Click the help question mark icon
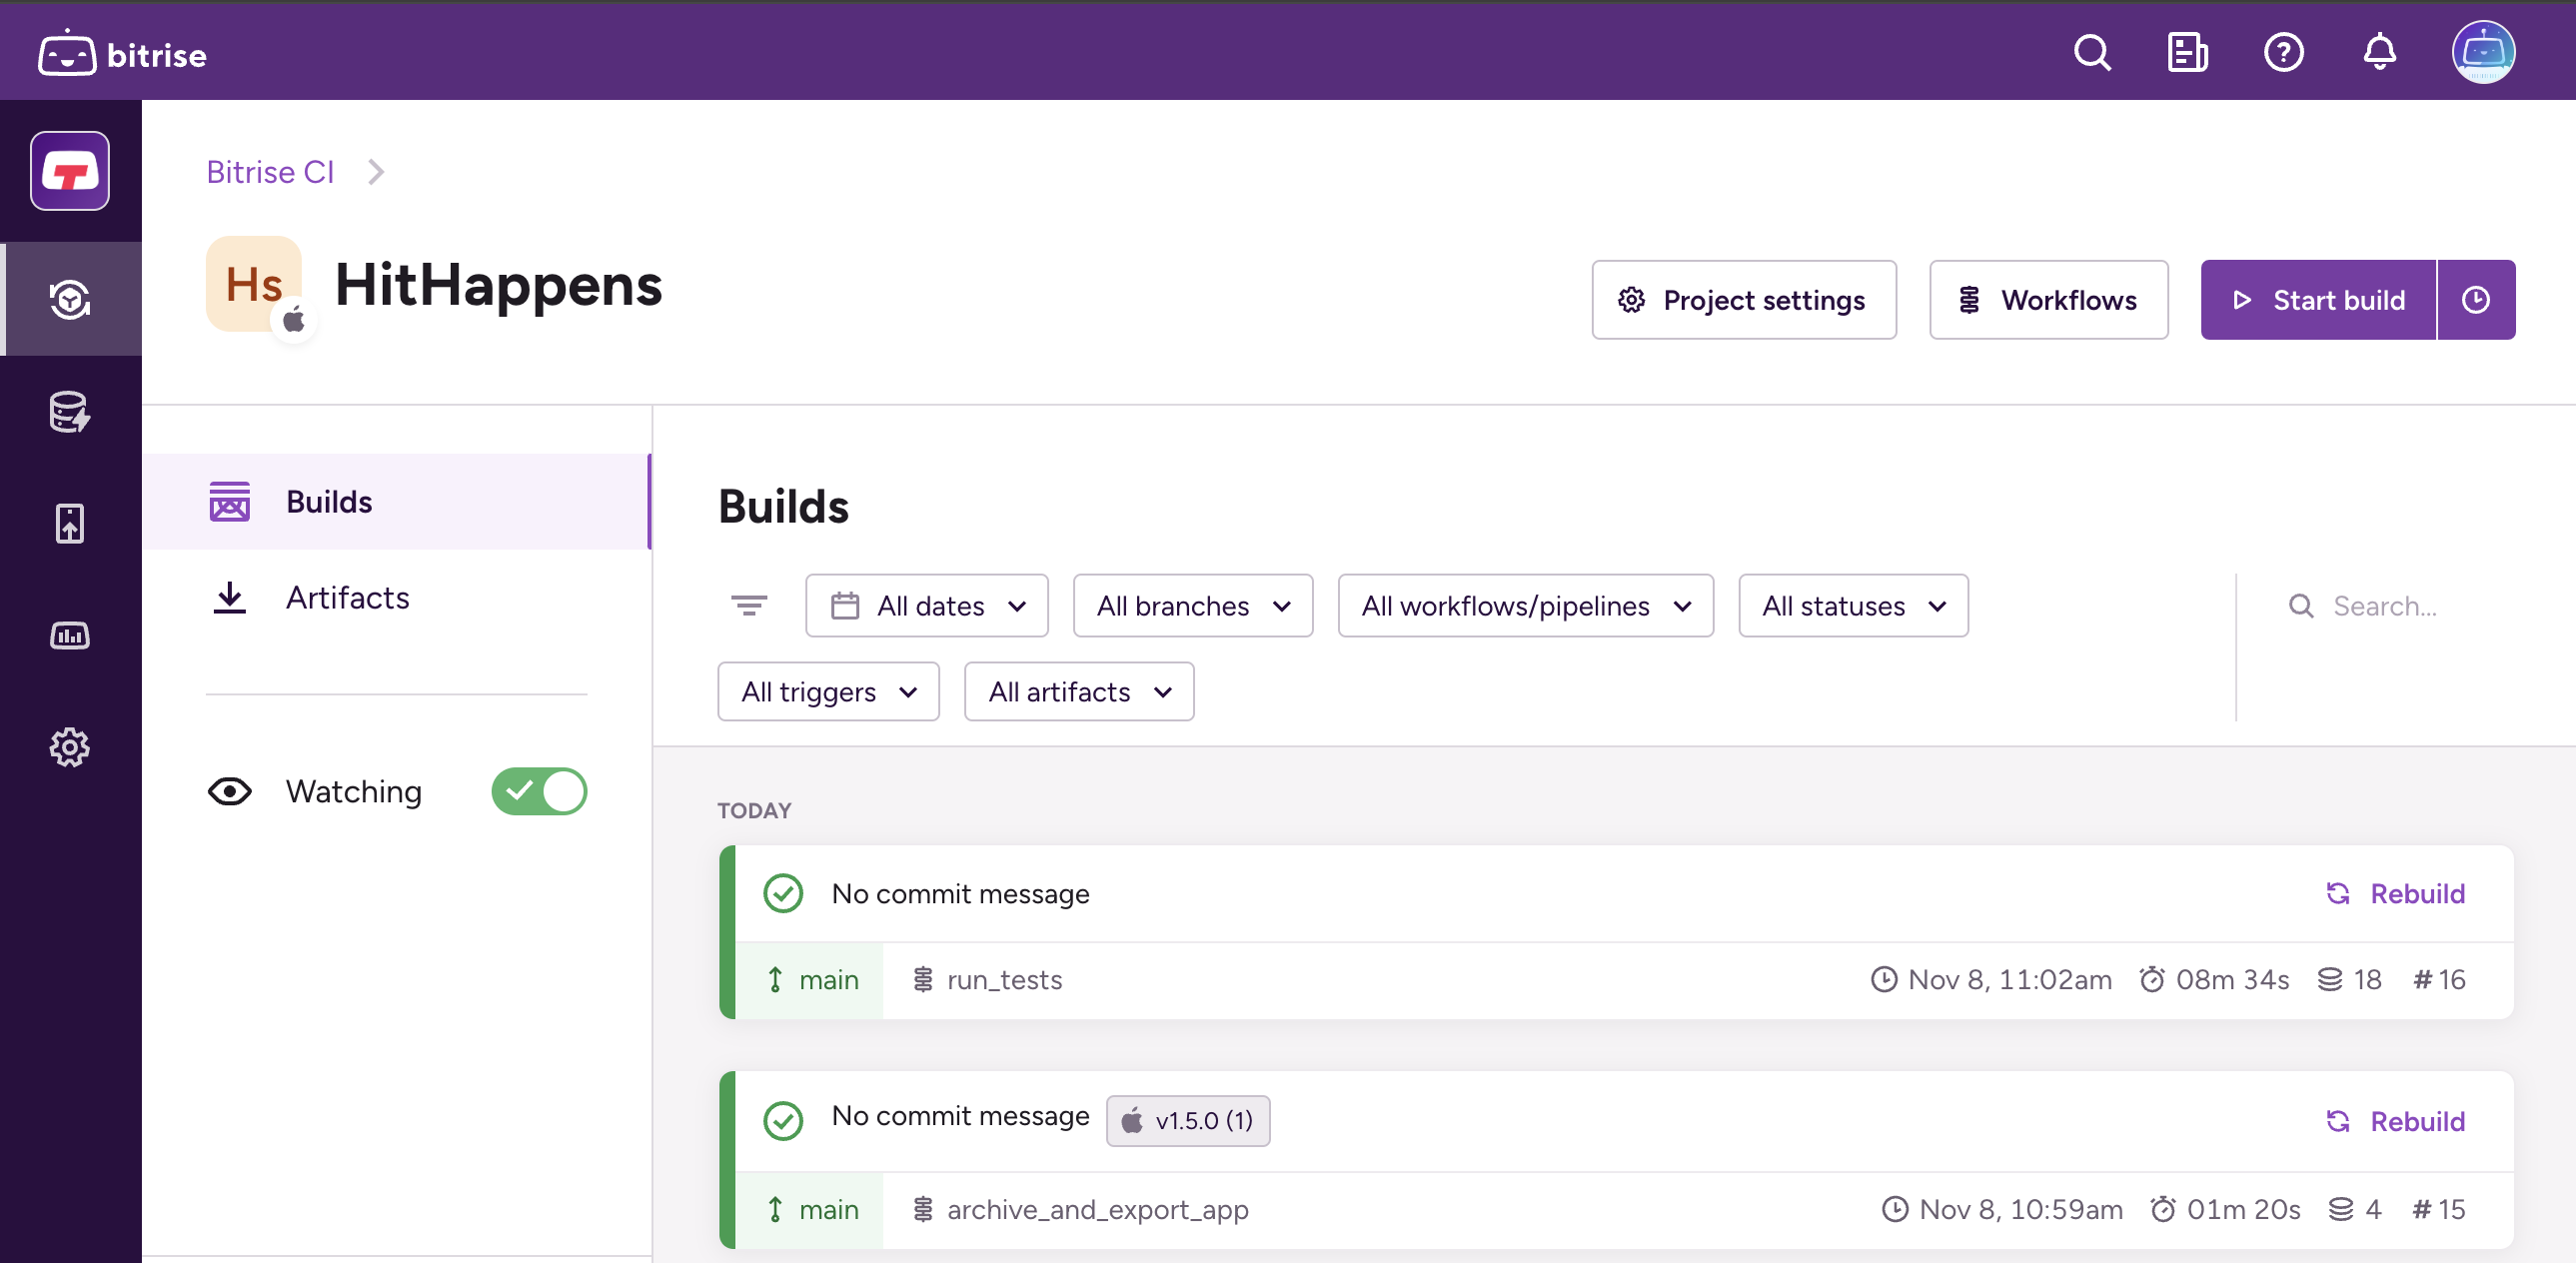2576x1263 pixels. [x=2283, y=52]
